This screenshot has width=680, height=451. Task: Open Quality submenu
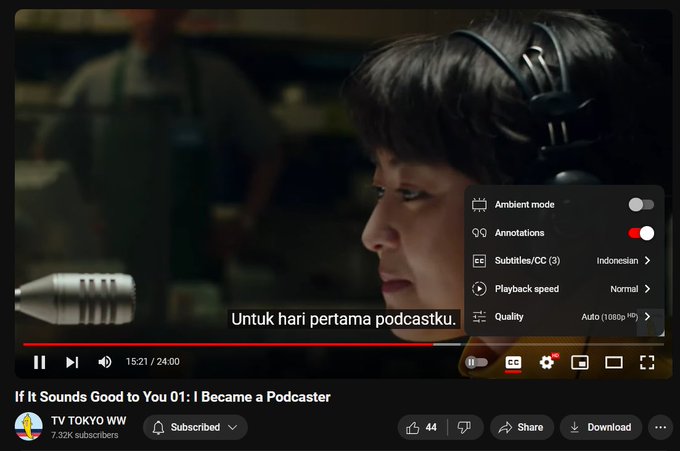pos(564,317)
